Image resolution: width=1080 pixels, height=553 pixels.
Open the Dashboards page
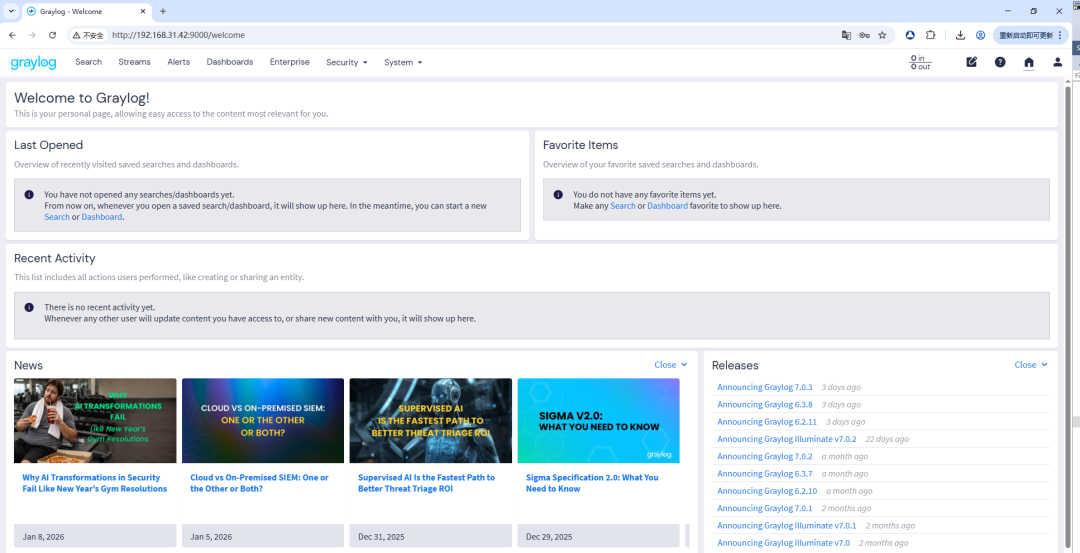tap(230, 62)
